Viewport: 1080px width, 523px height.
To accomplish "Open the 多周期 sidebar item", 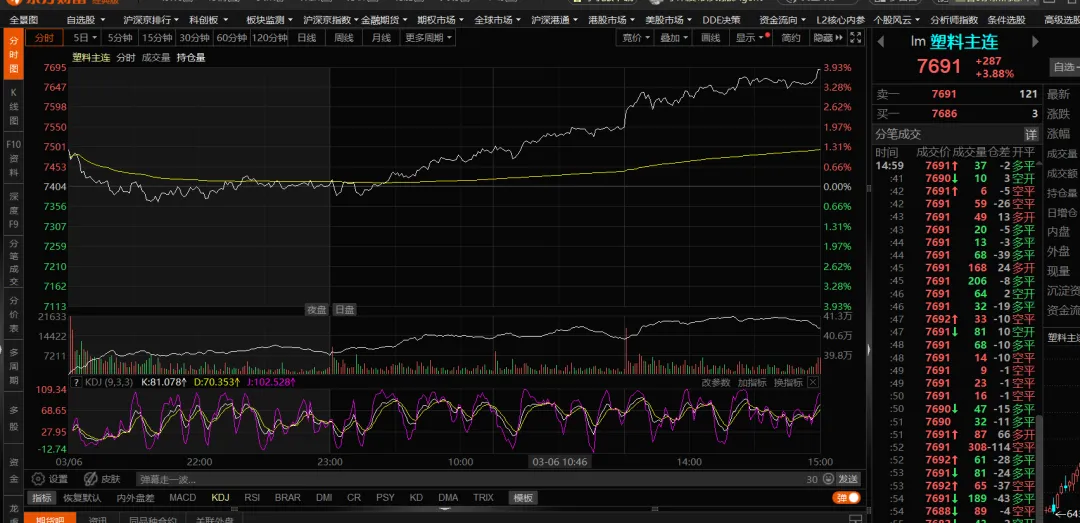I will pyautogui.click(x=13, y=366).
